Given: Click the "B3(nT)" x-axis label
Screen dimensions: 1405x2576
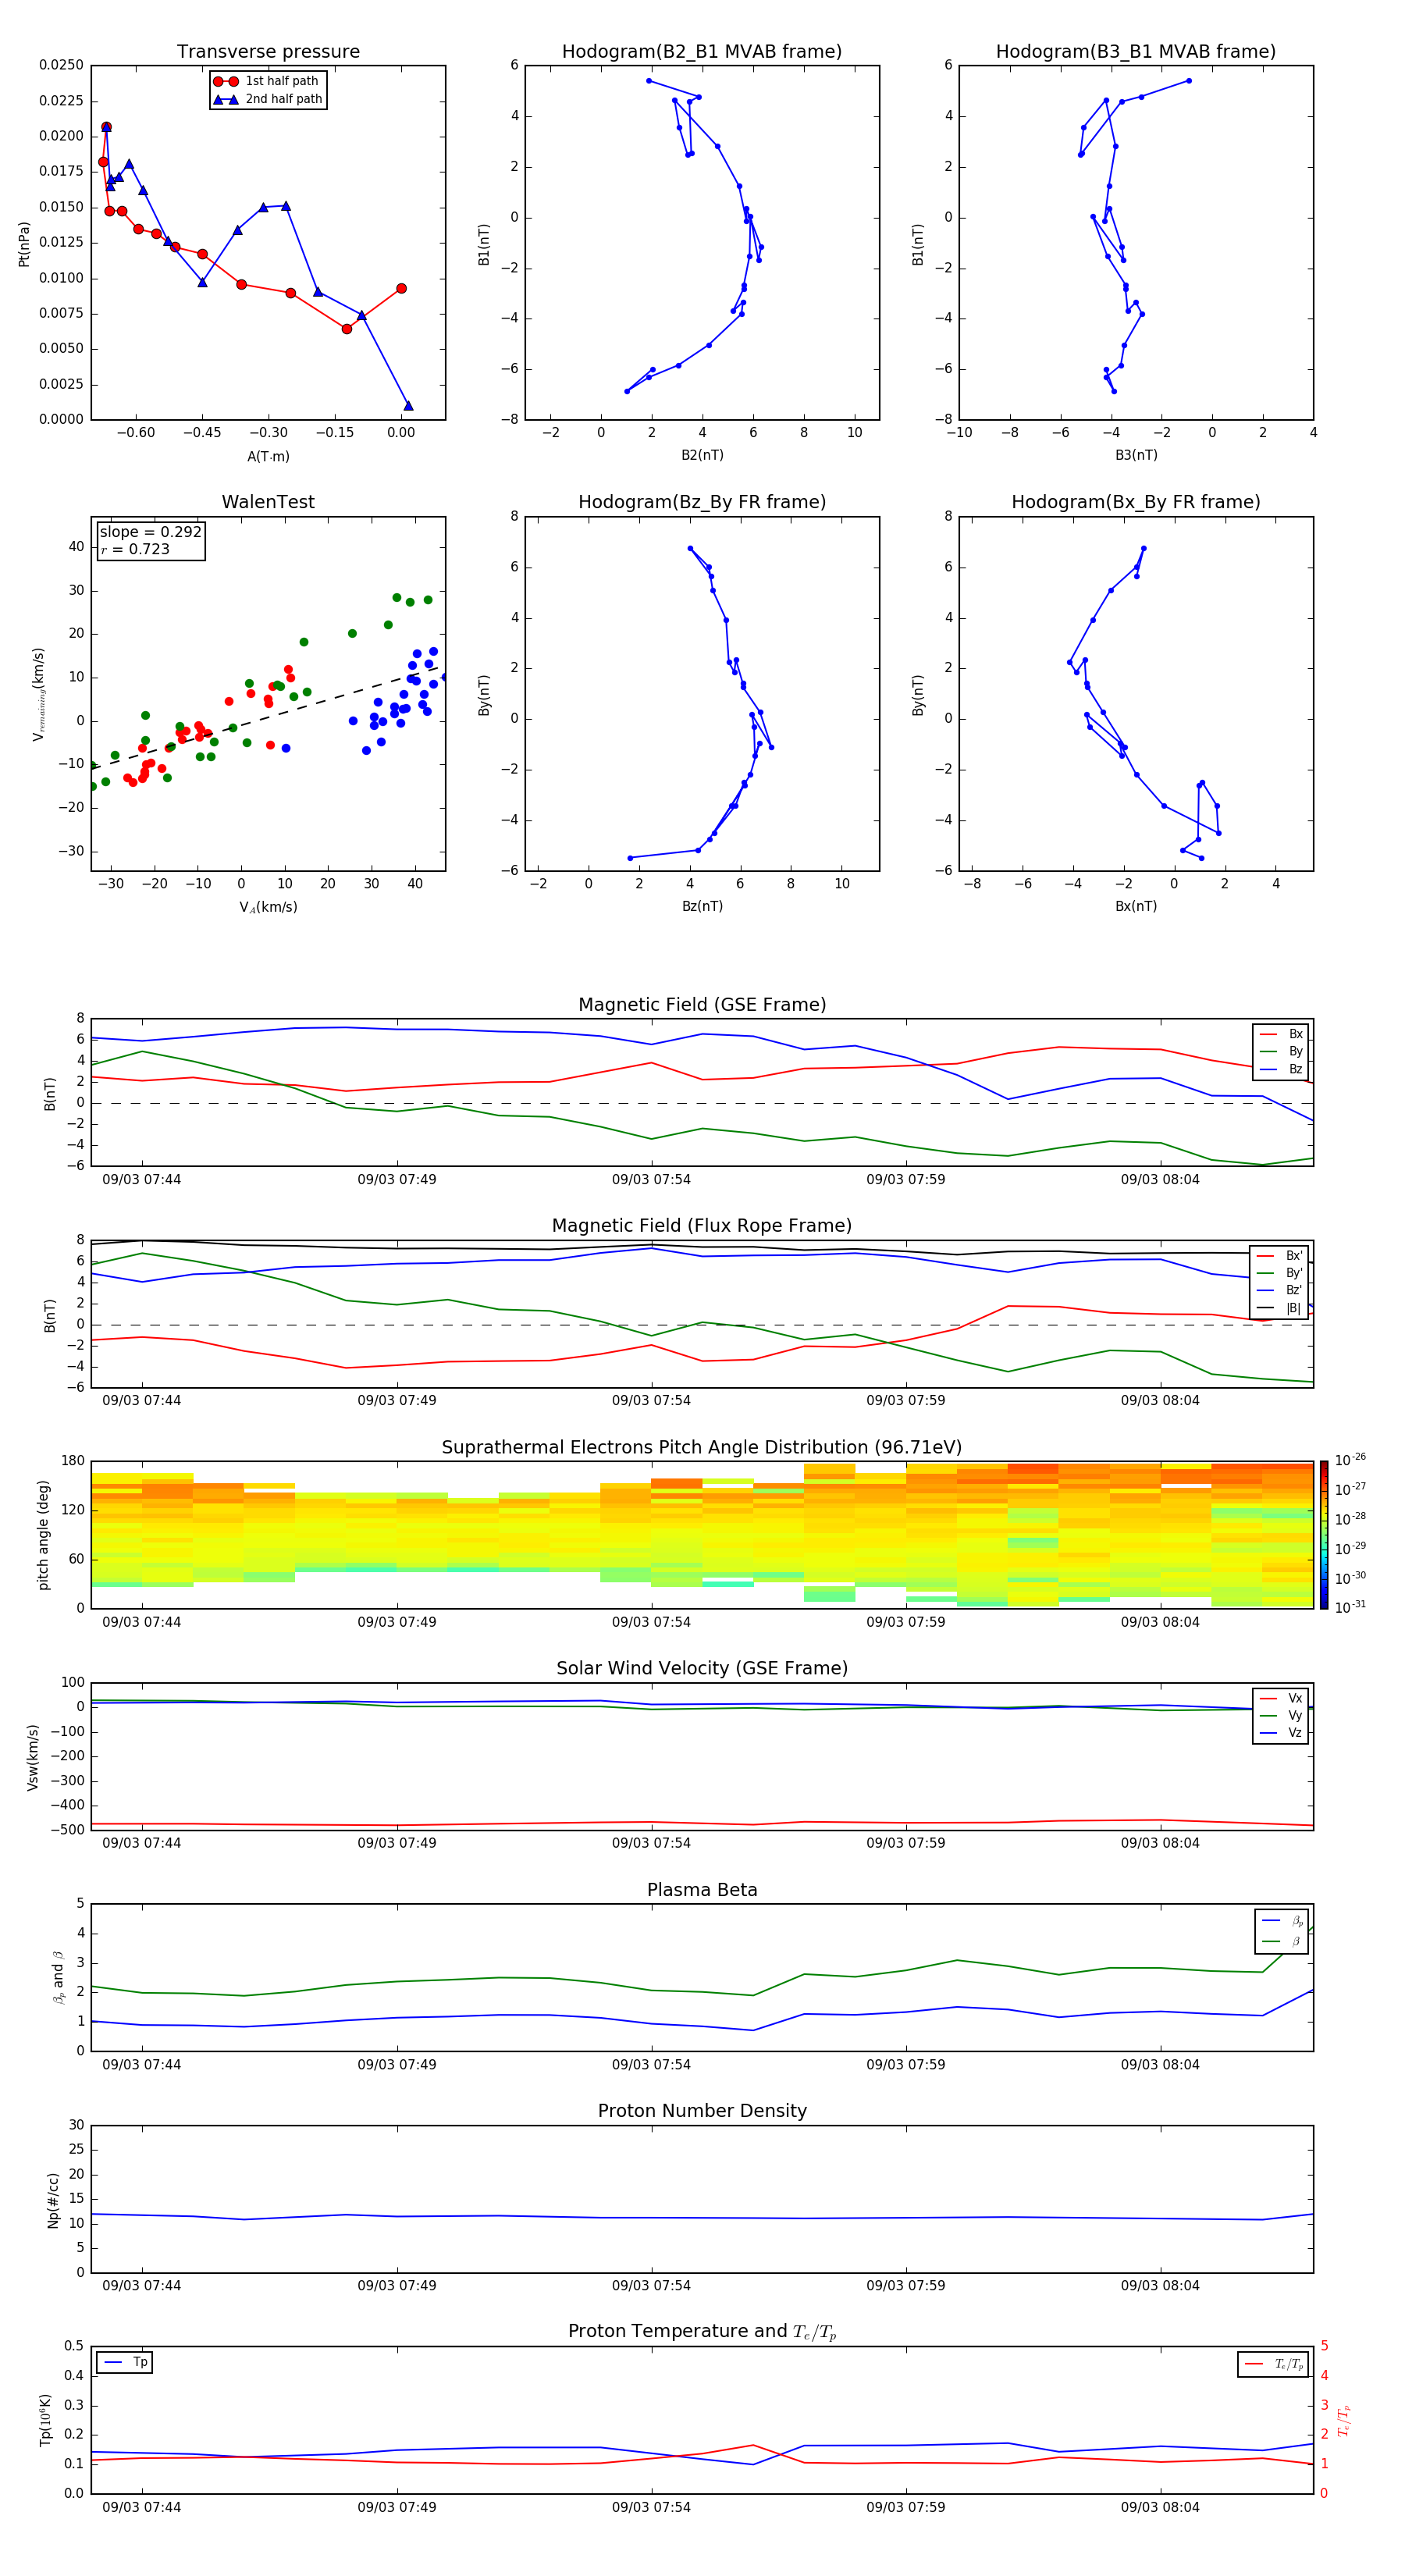Looking at the screenshot, I should pyautogui.click(x=1136, y=455).
